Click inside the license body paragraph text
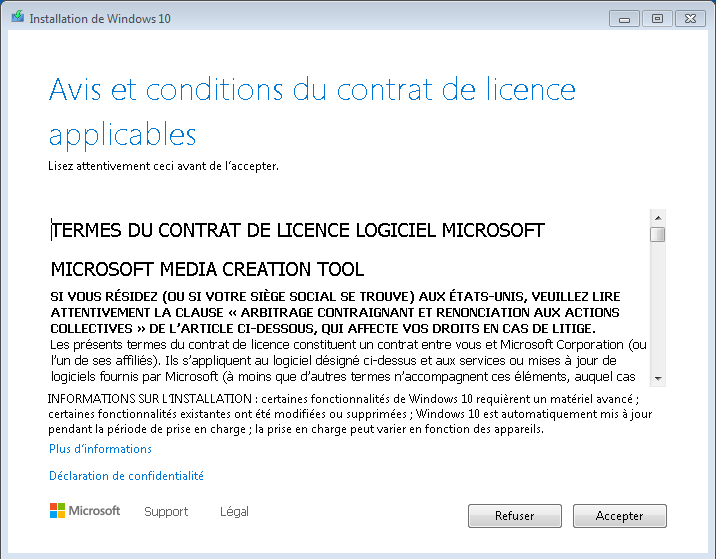Screen dimensions: 716x559 tap(348, 361)
